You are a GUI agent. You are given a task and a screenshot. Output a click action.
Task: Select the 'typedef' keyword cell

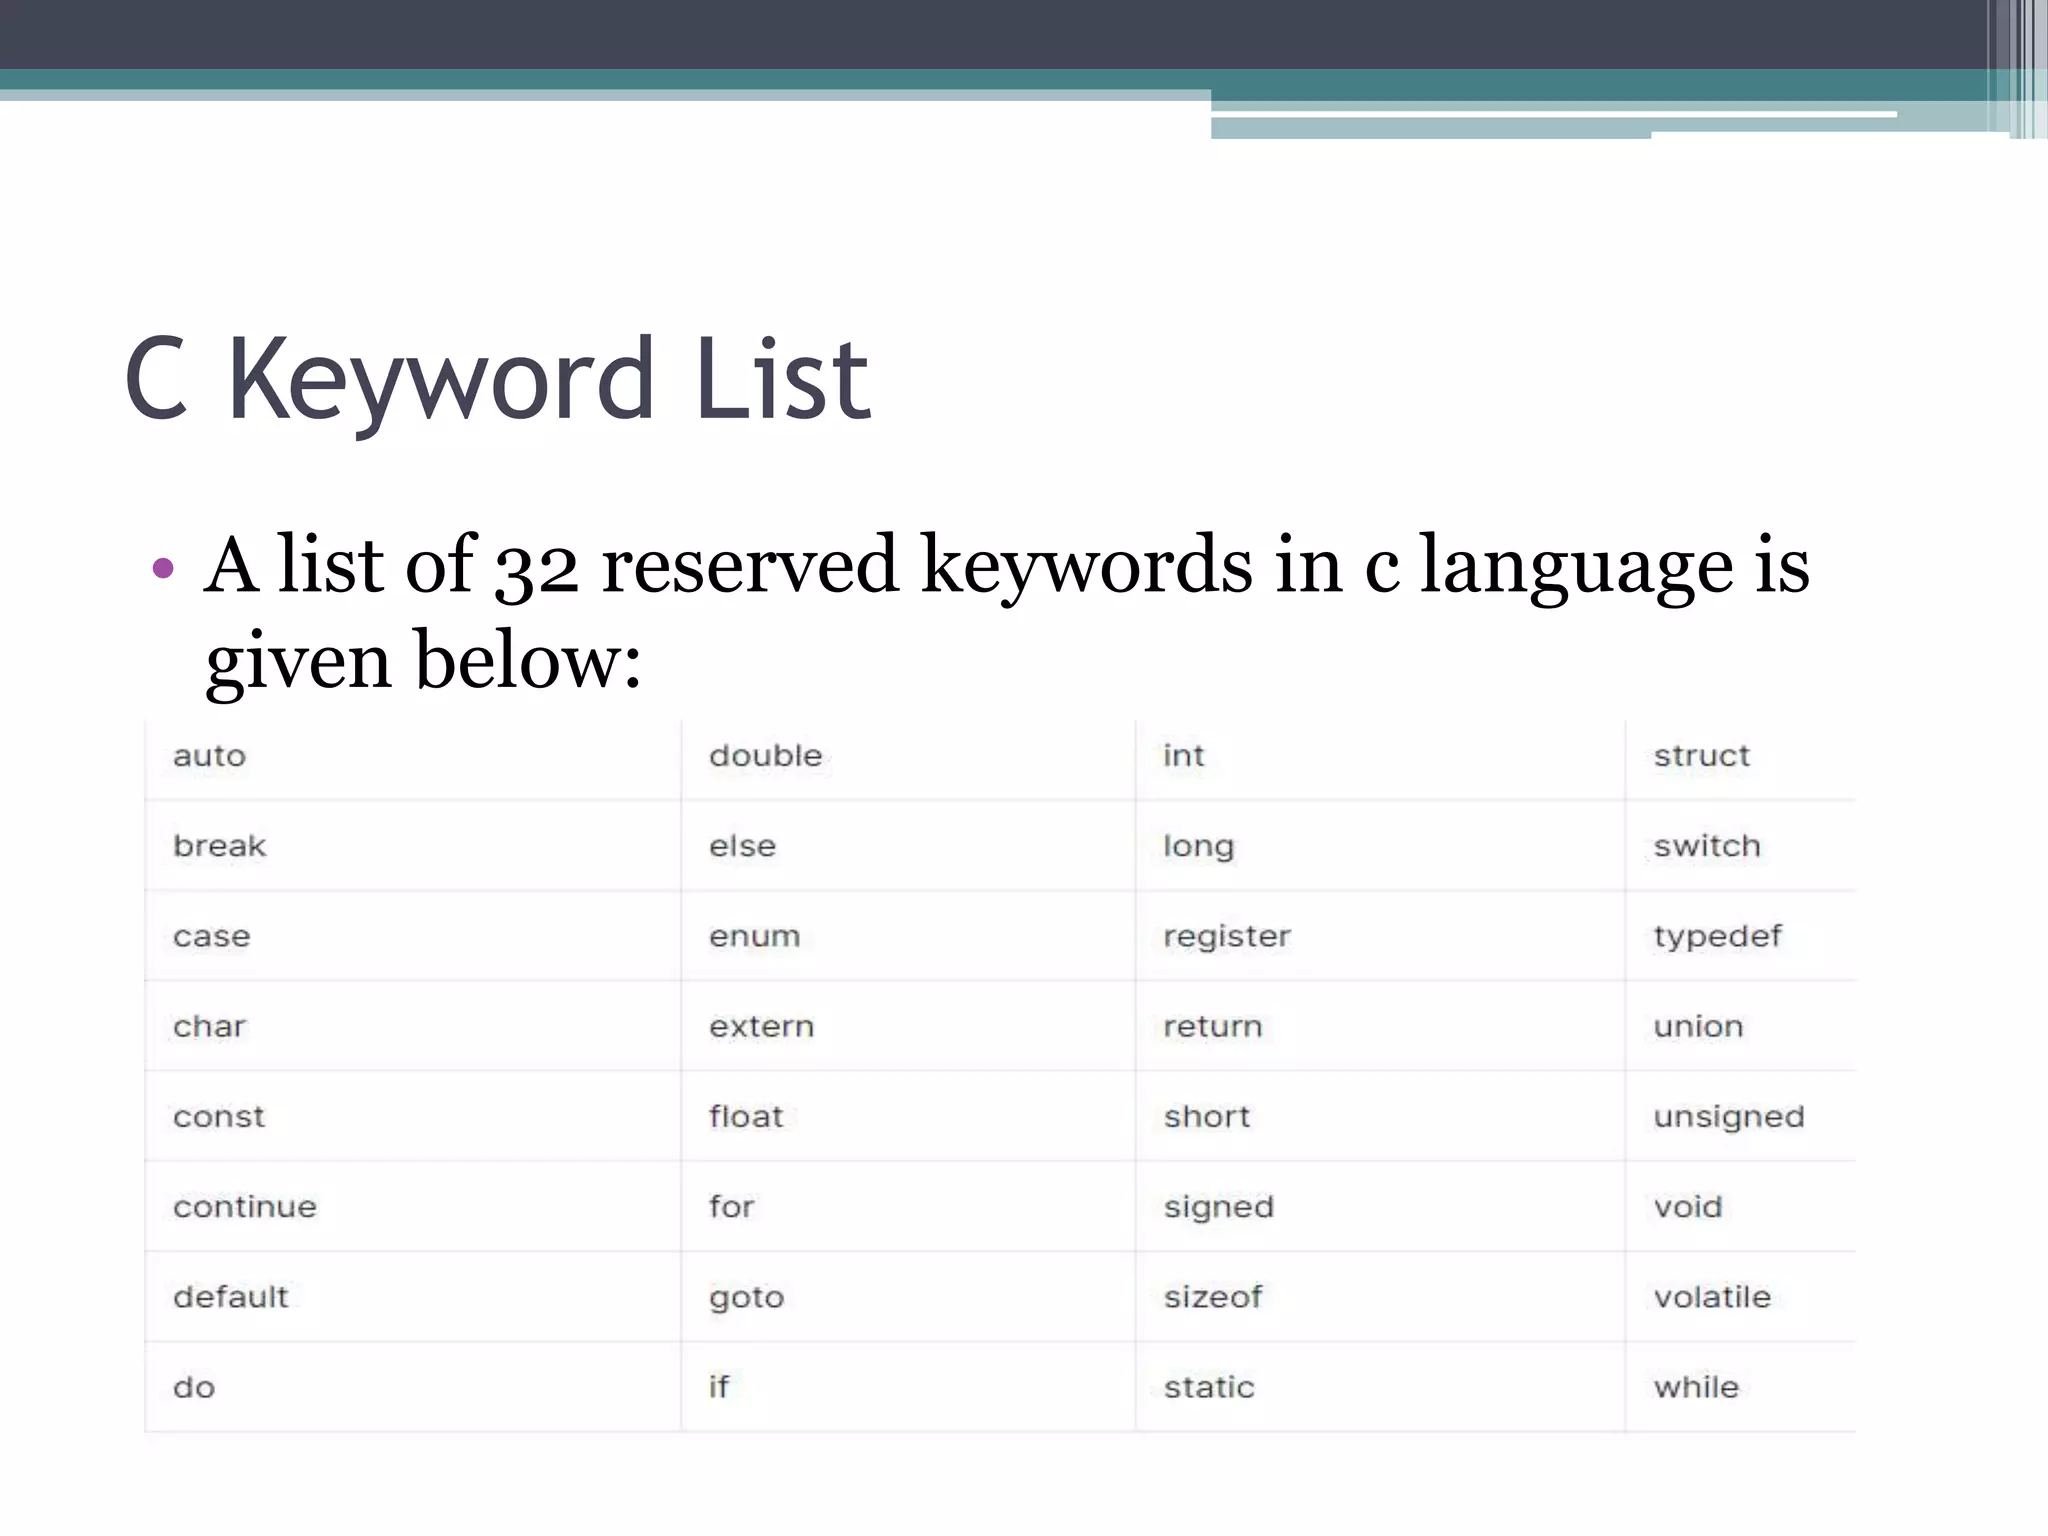click(1716, 936)
